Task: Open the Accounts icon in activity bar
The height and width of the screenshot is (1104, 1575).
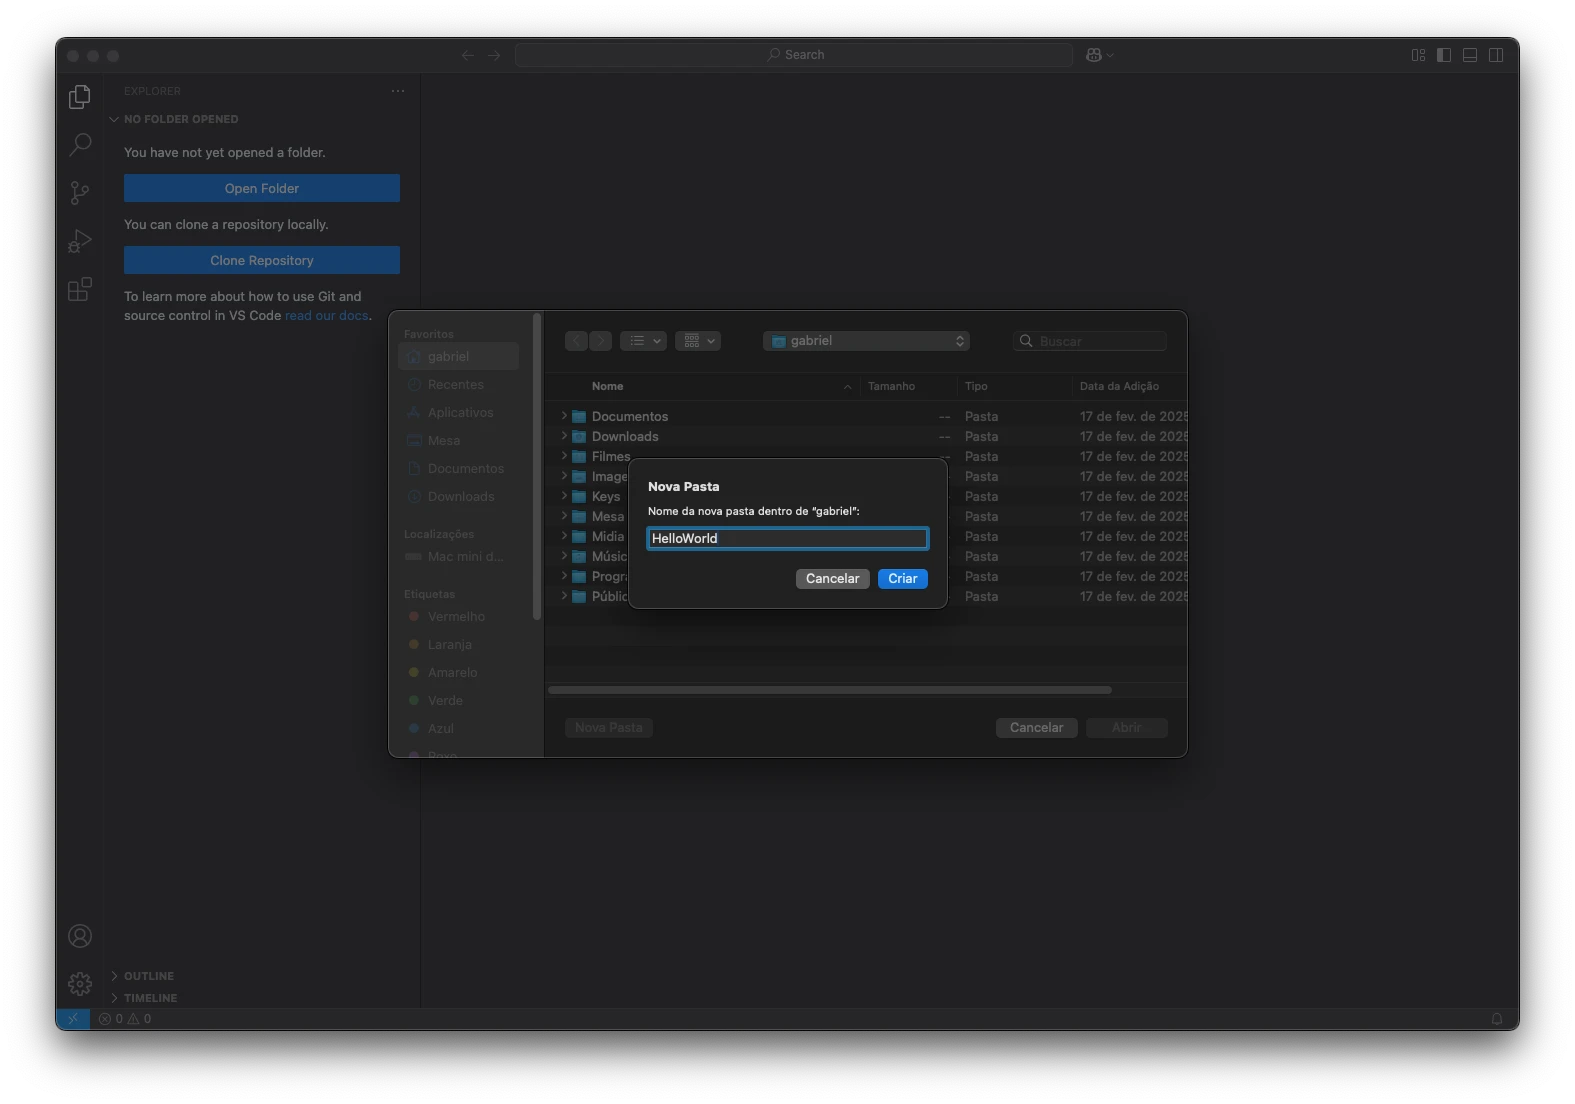Action: pyautogui.click(x=80, y=936)
